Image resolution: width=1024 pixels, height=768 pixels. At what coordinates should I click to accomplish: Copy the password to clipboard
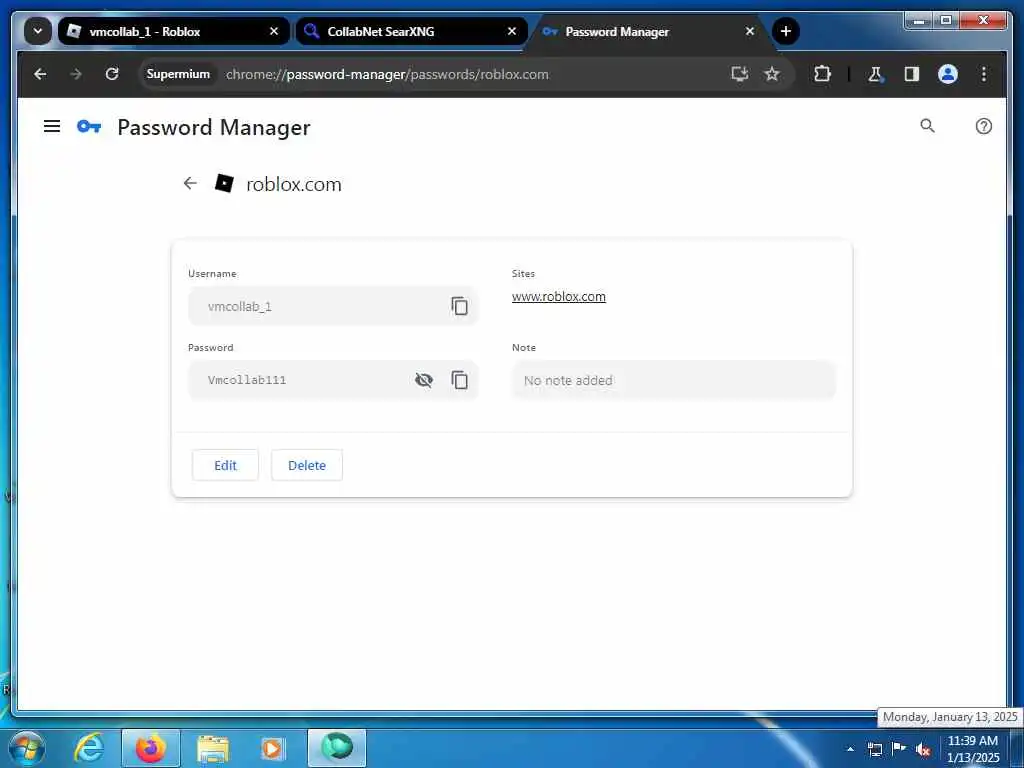(x=460, y=379)
